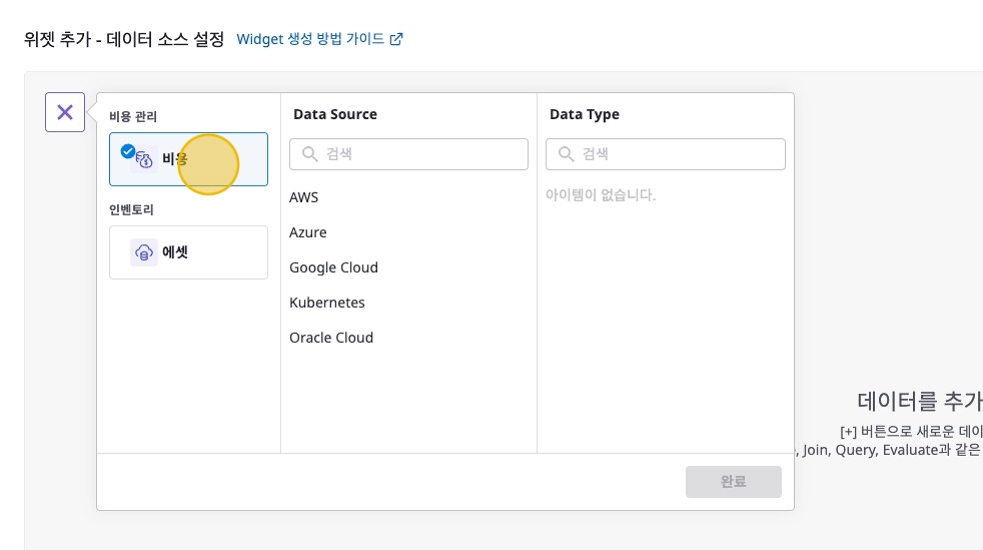Choose AWS from the Data Source list
This screenshot has width=983, height=550.
[304, 198]
